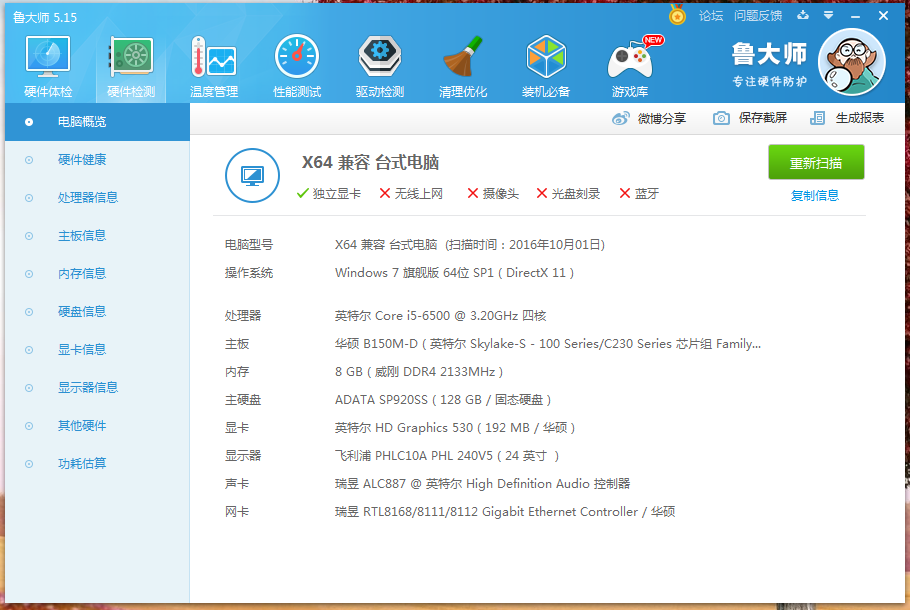Click the 操作系统 label
Screen dimensions: 910x610
coord(249,273)
